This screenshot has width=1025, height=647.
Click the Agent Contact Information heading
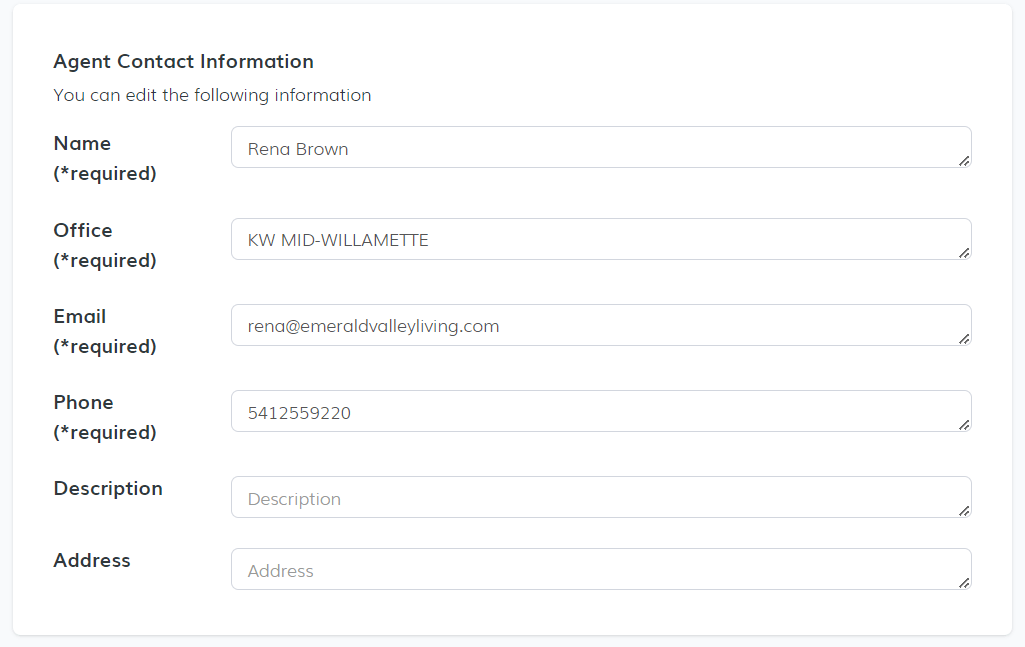click(x=183, y=62)
